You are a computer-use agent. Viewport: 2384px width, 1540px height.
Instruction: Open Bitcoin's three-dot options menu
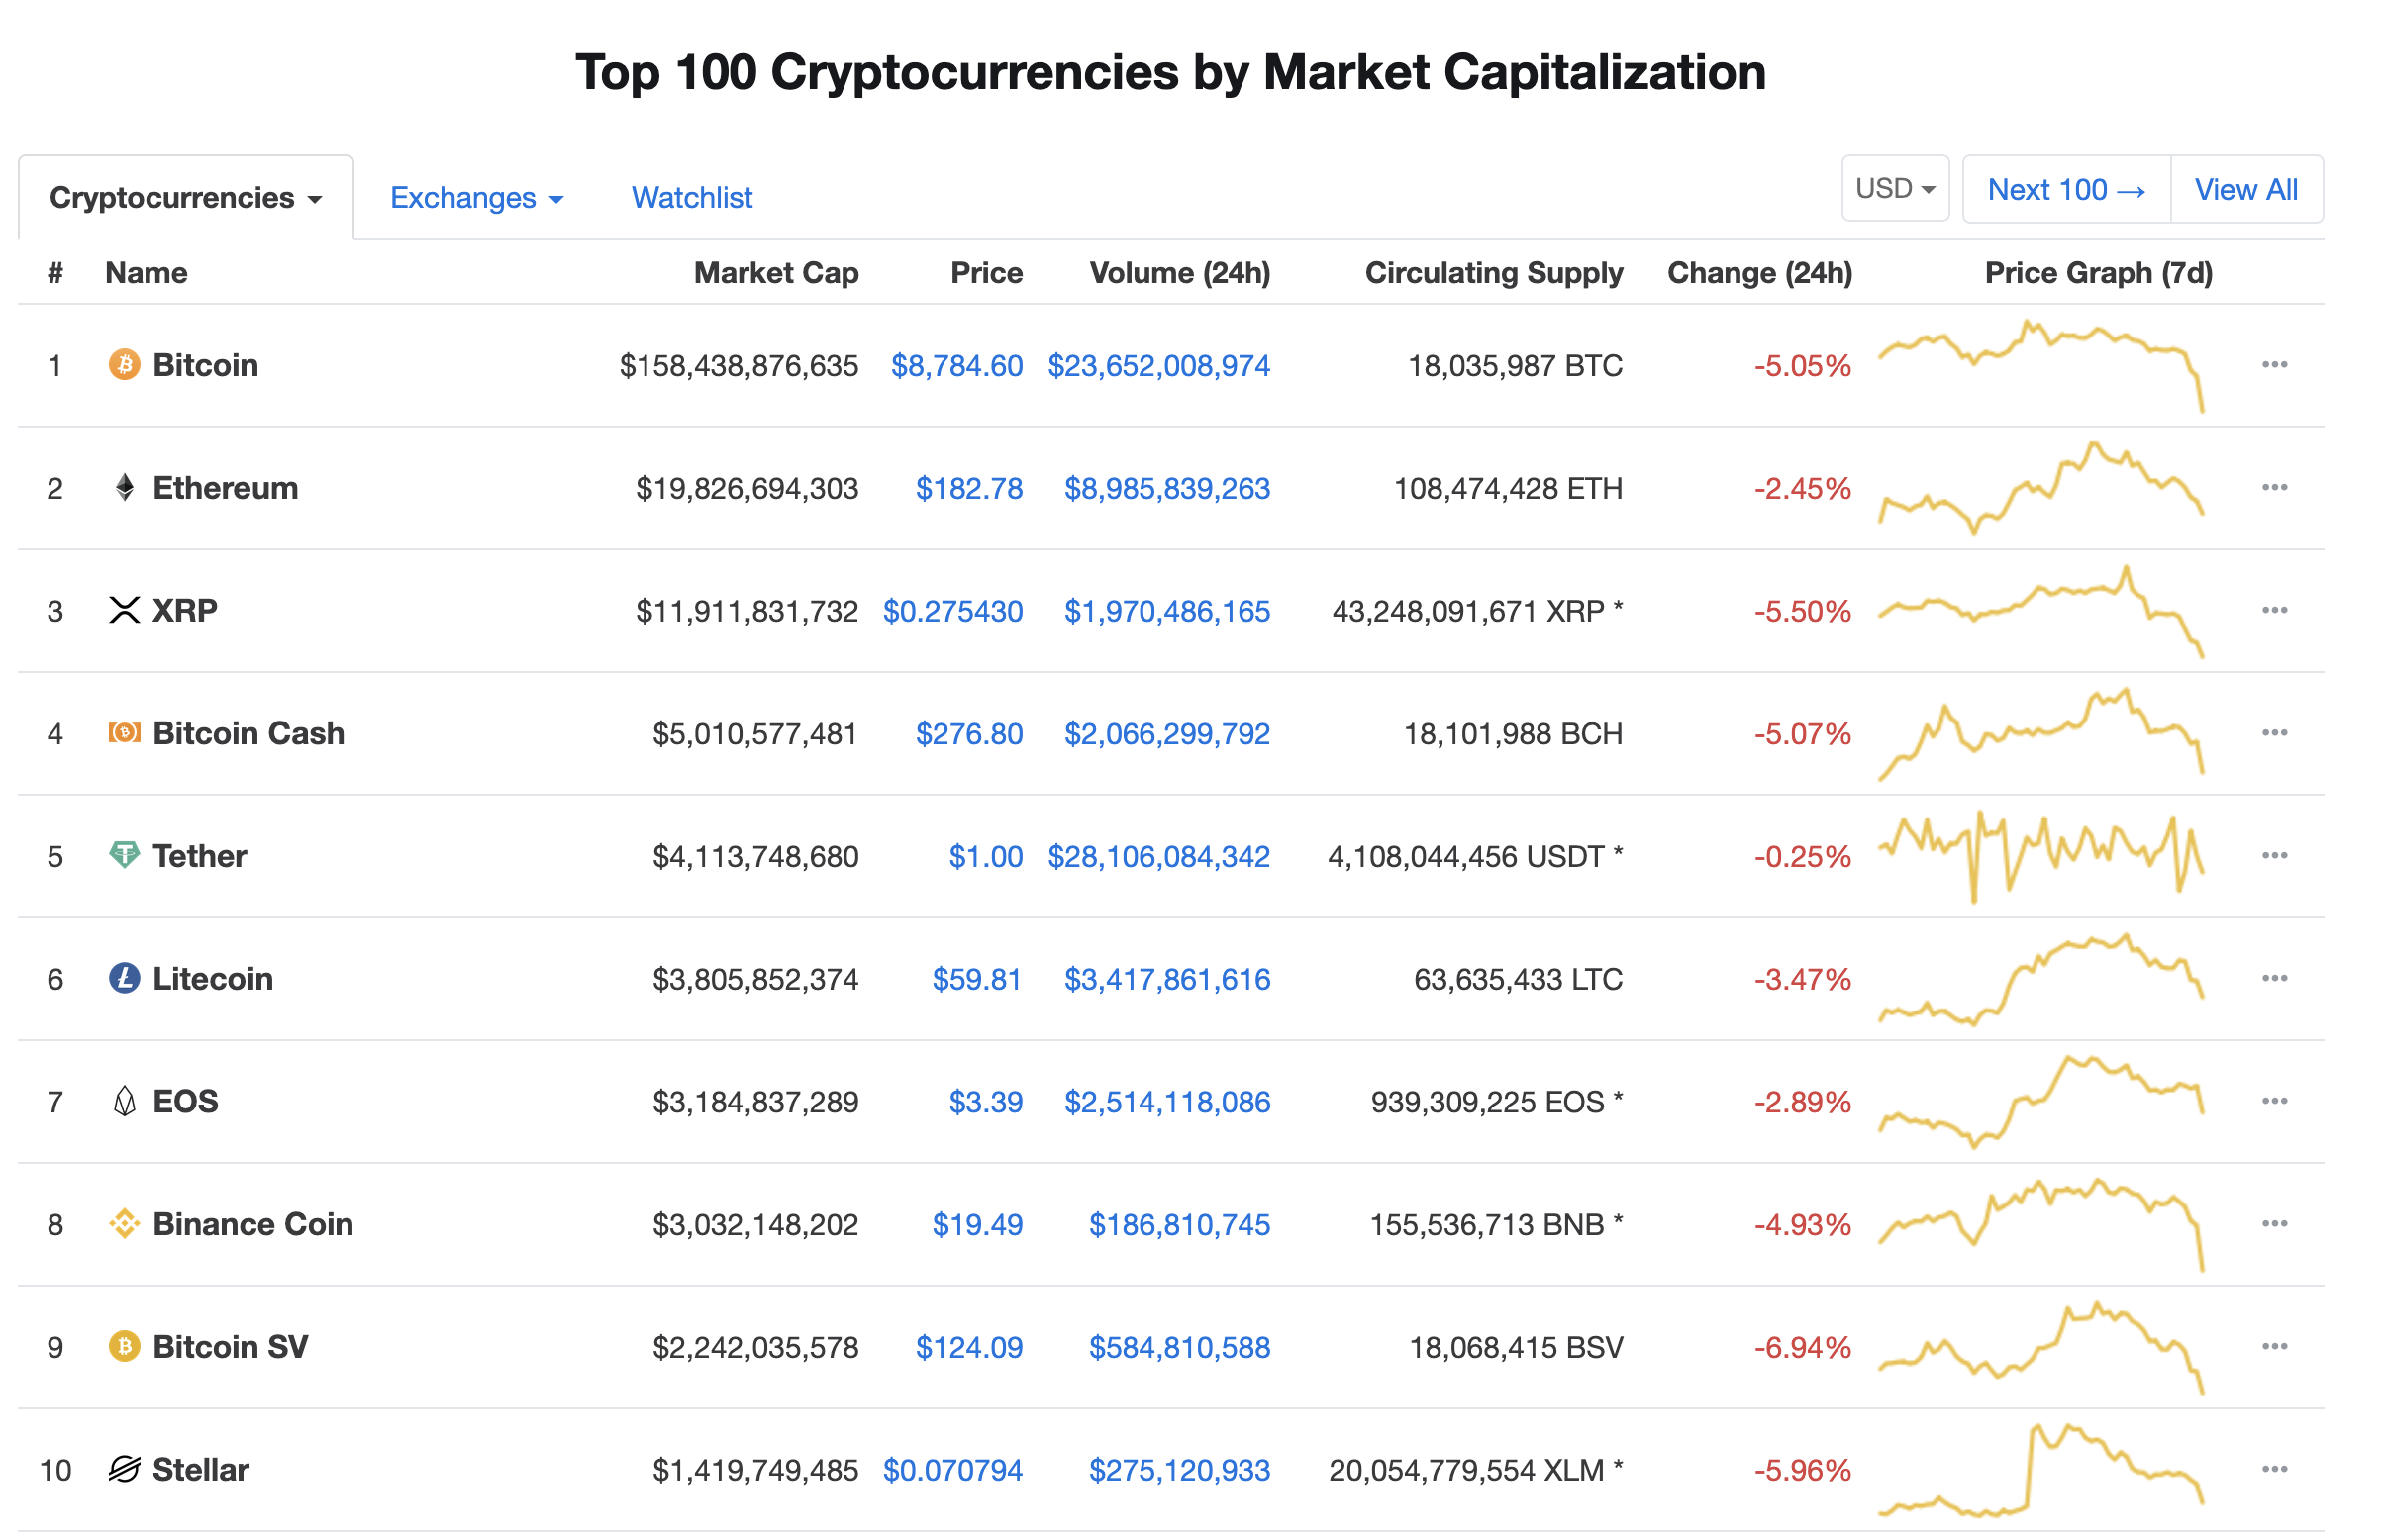point(2275,365)
